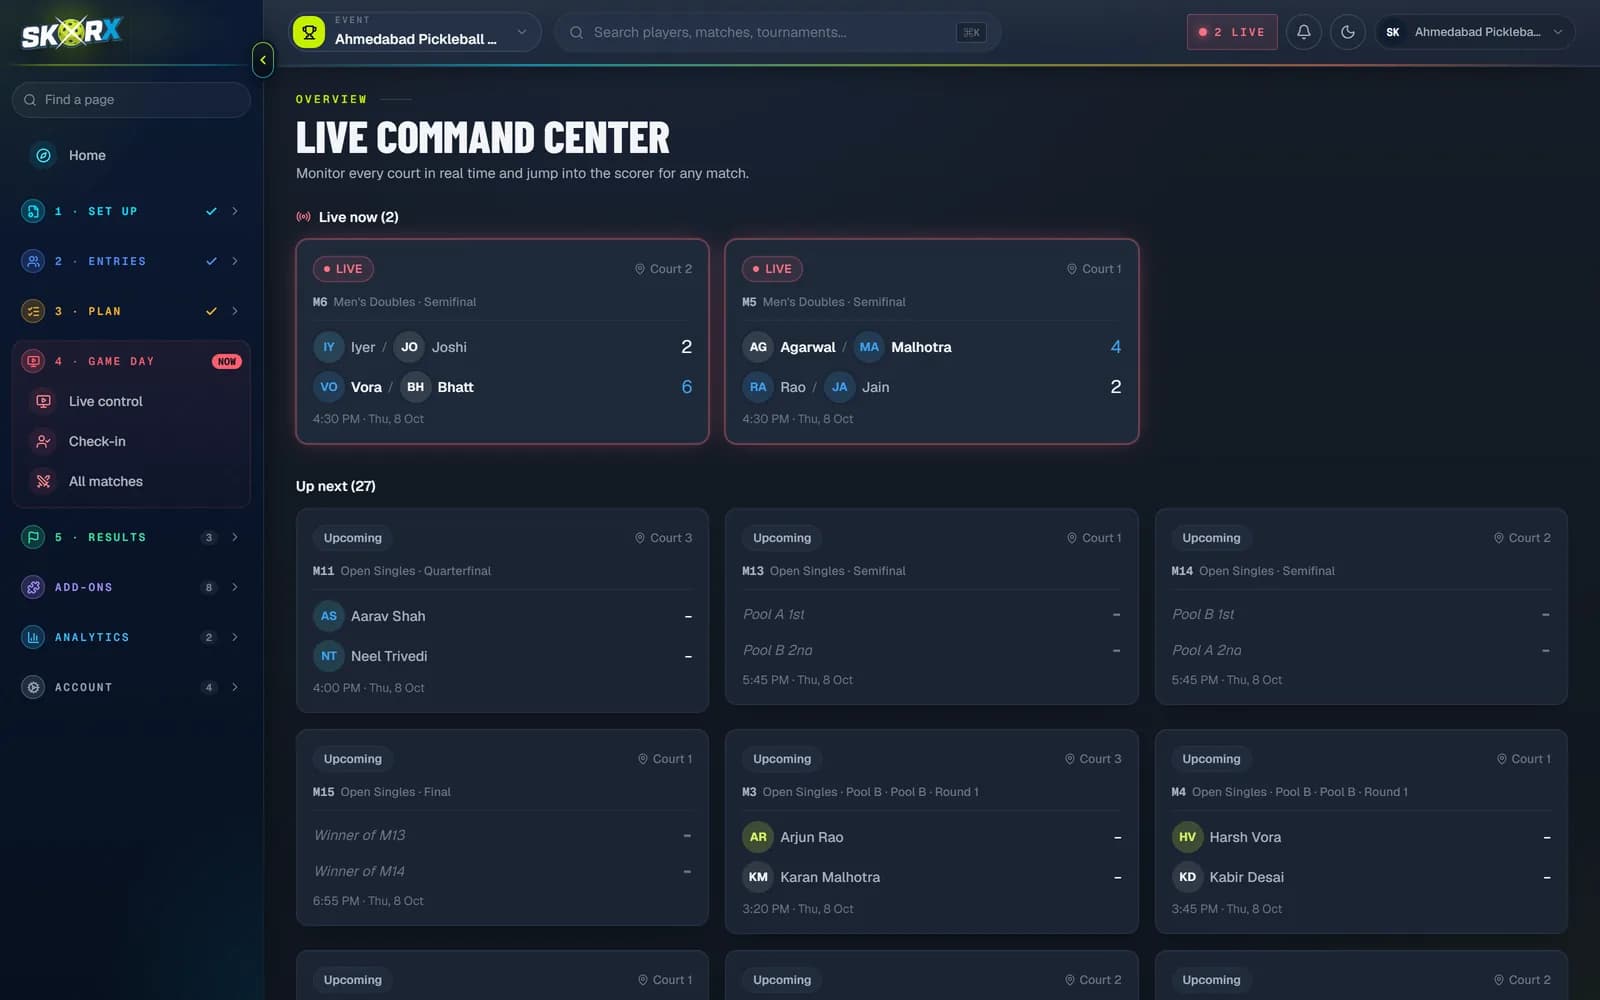This screenshot has width=1600, height=1000.
Task: Open Check-in page
Action: pyautogui.click(x=131, y=441)
